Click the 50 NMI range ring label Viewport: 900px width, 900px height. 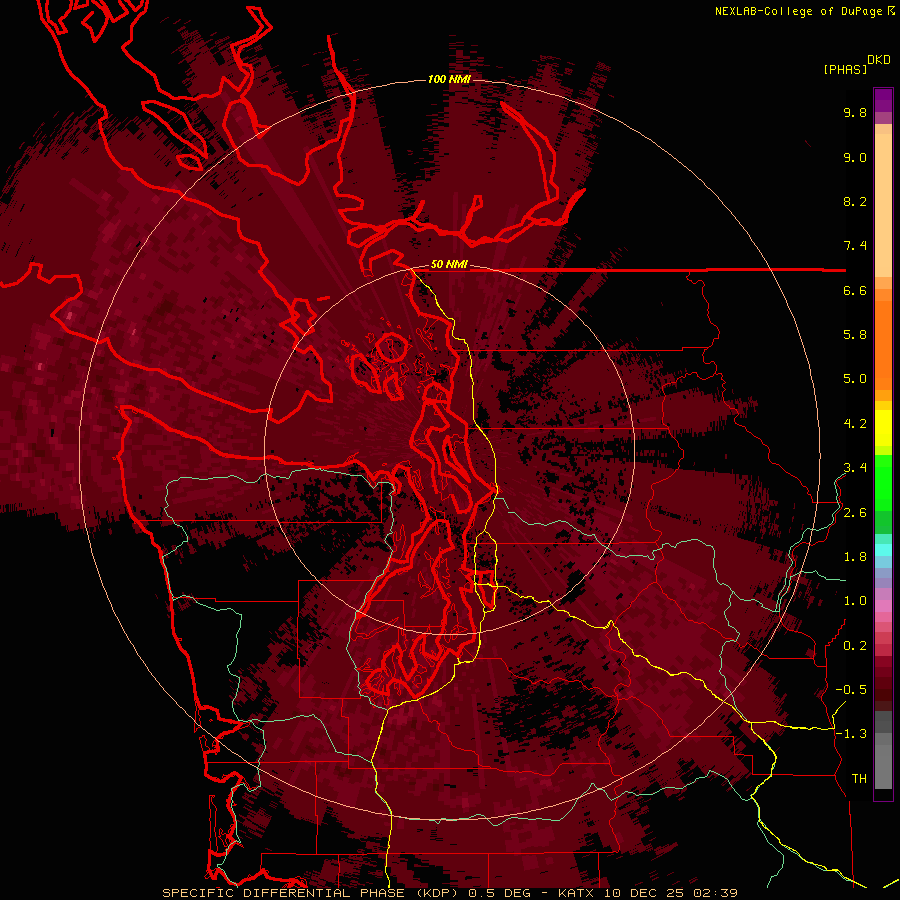click(x=449, y=264)
